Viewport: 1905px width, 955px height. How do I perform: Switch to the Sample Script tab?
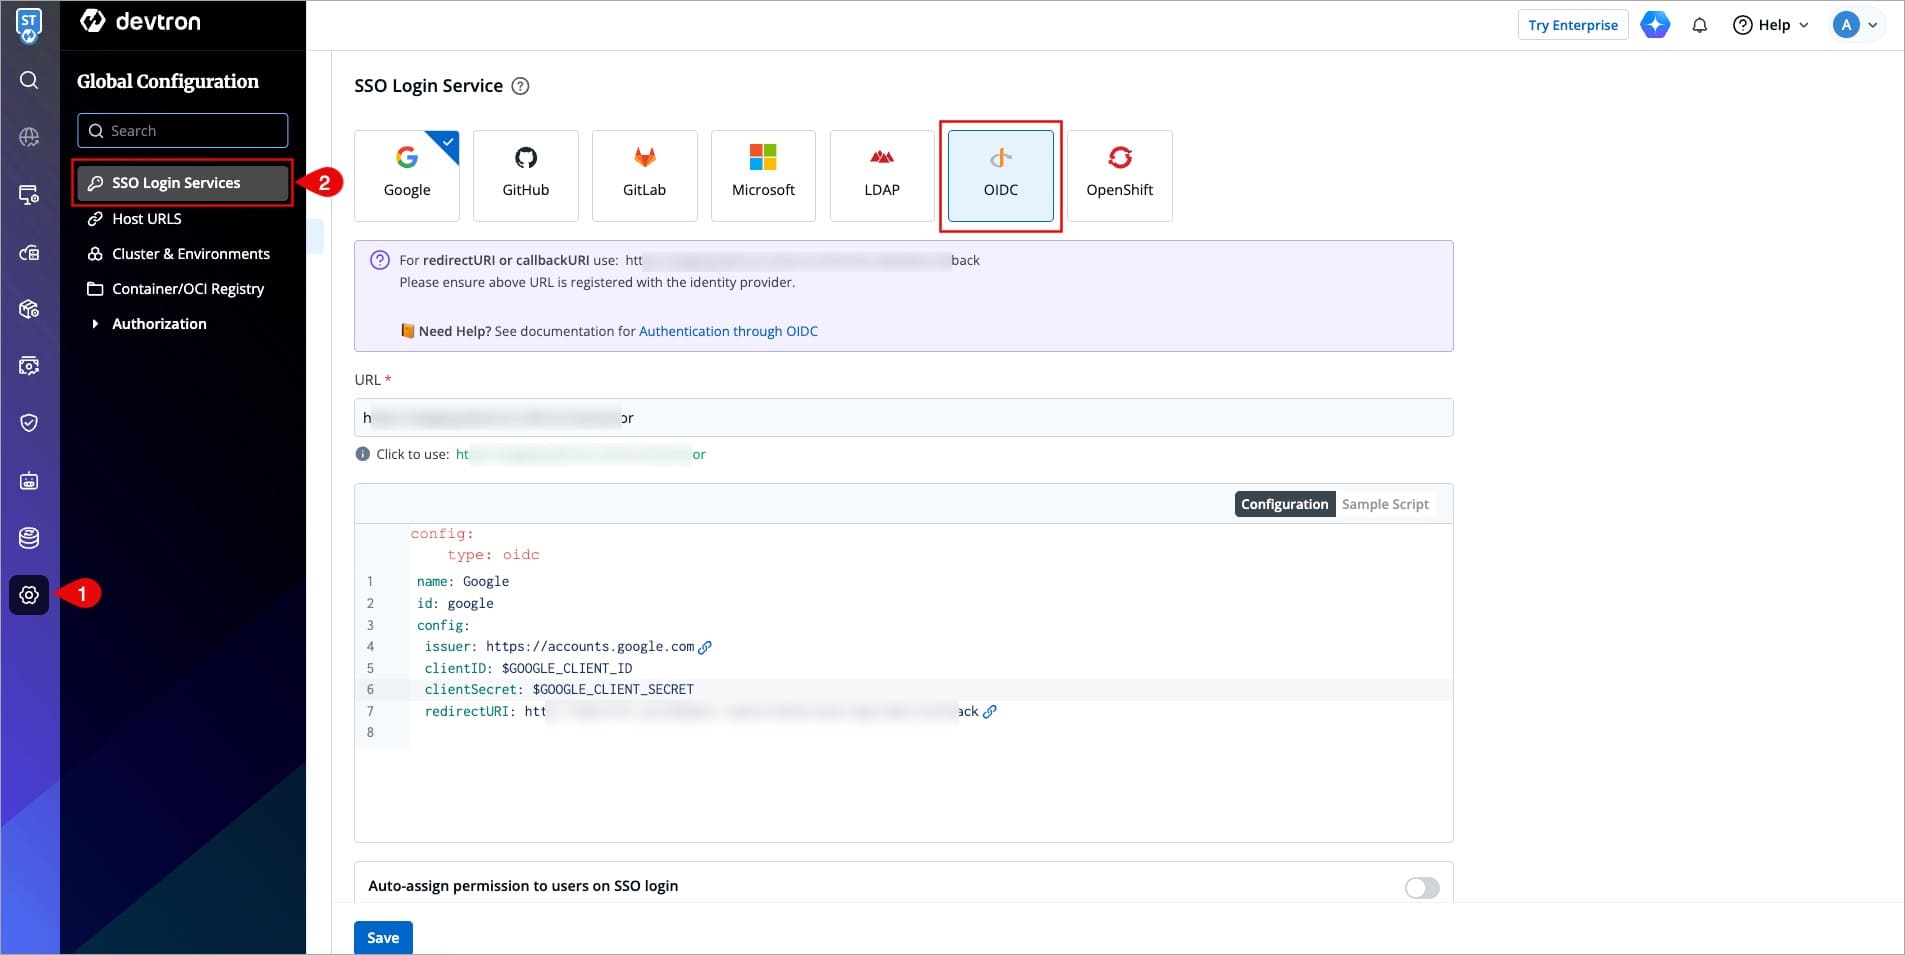coord(1385,504)
